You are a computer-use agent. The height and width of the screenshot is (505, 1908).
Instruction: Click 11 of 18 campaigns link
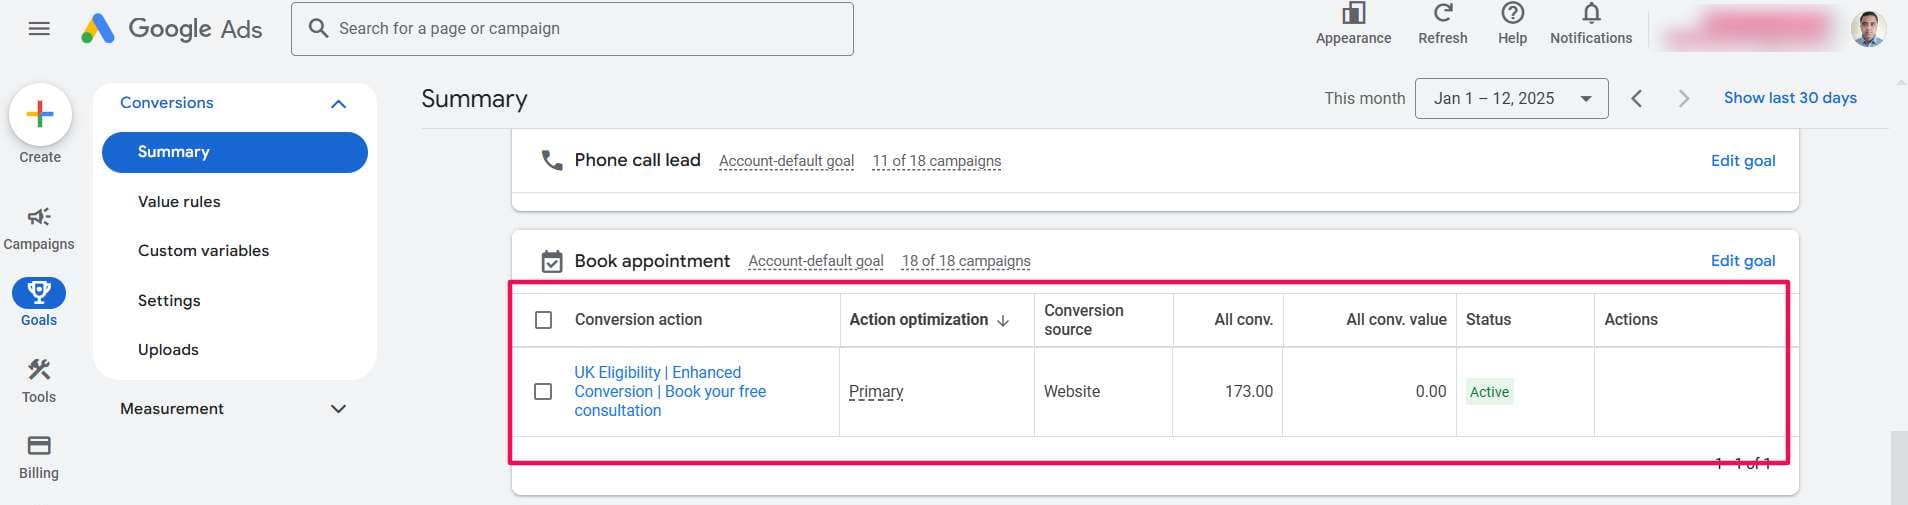coord(936,161)
